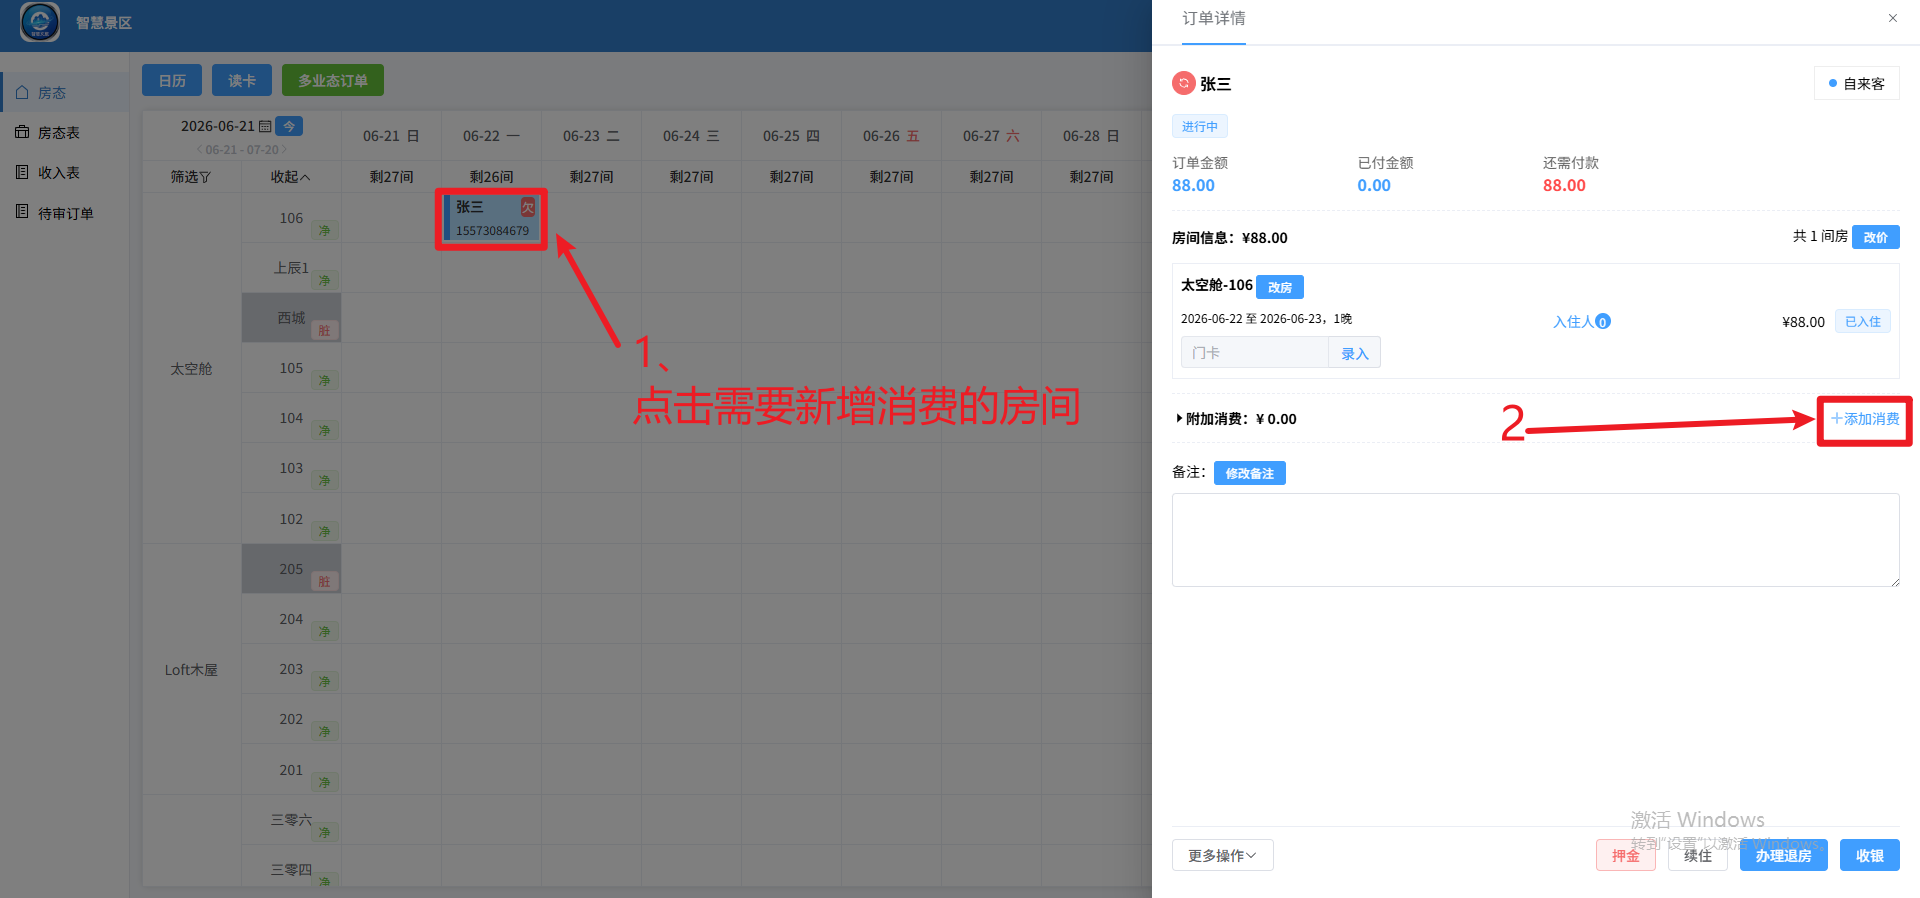Click 上辰1 room clean status badge
The height and width of the screenshot is (898, 1920).
[324, 281]
